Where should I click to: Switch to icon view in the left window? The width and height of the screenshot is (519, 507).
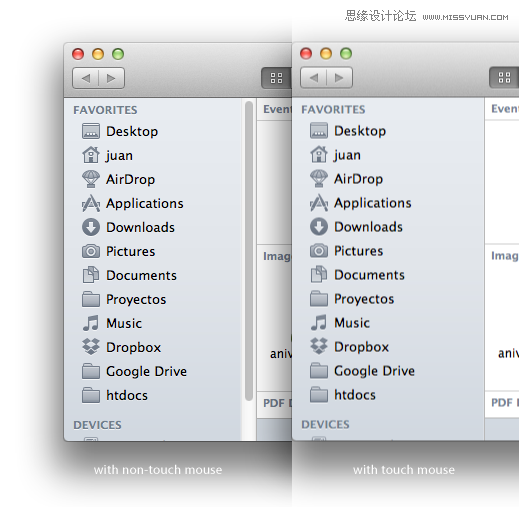tap(276, 78)
